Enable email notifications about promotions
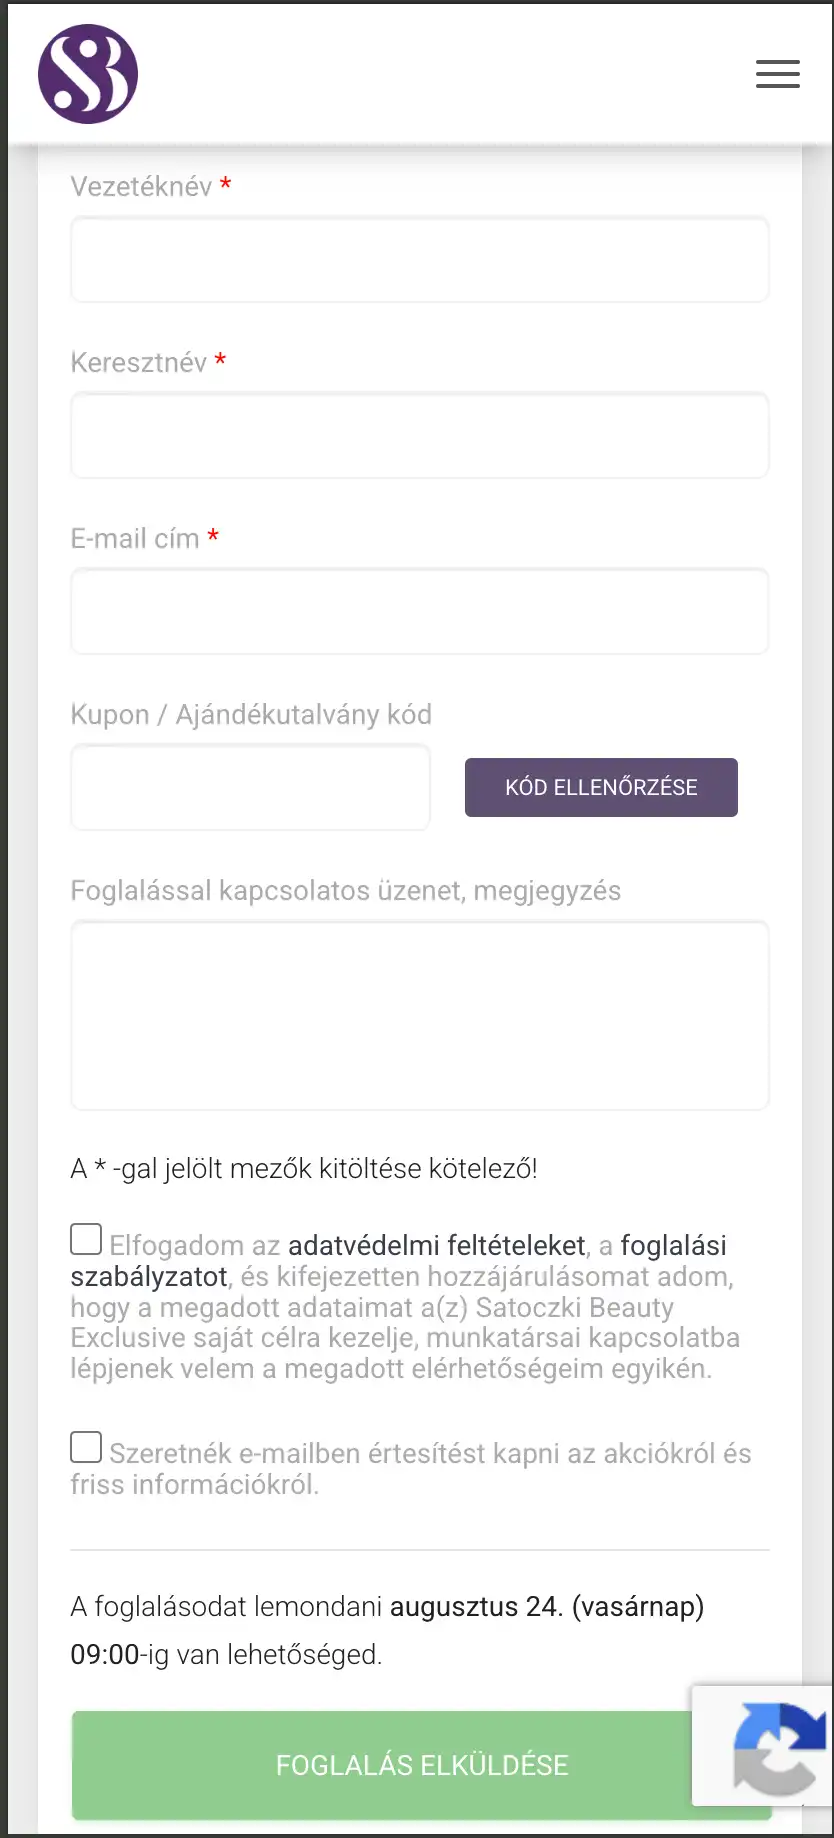834x1838 pixels. (x=86, y=1446)
